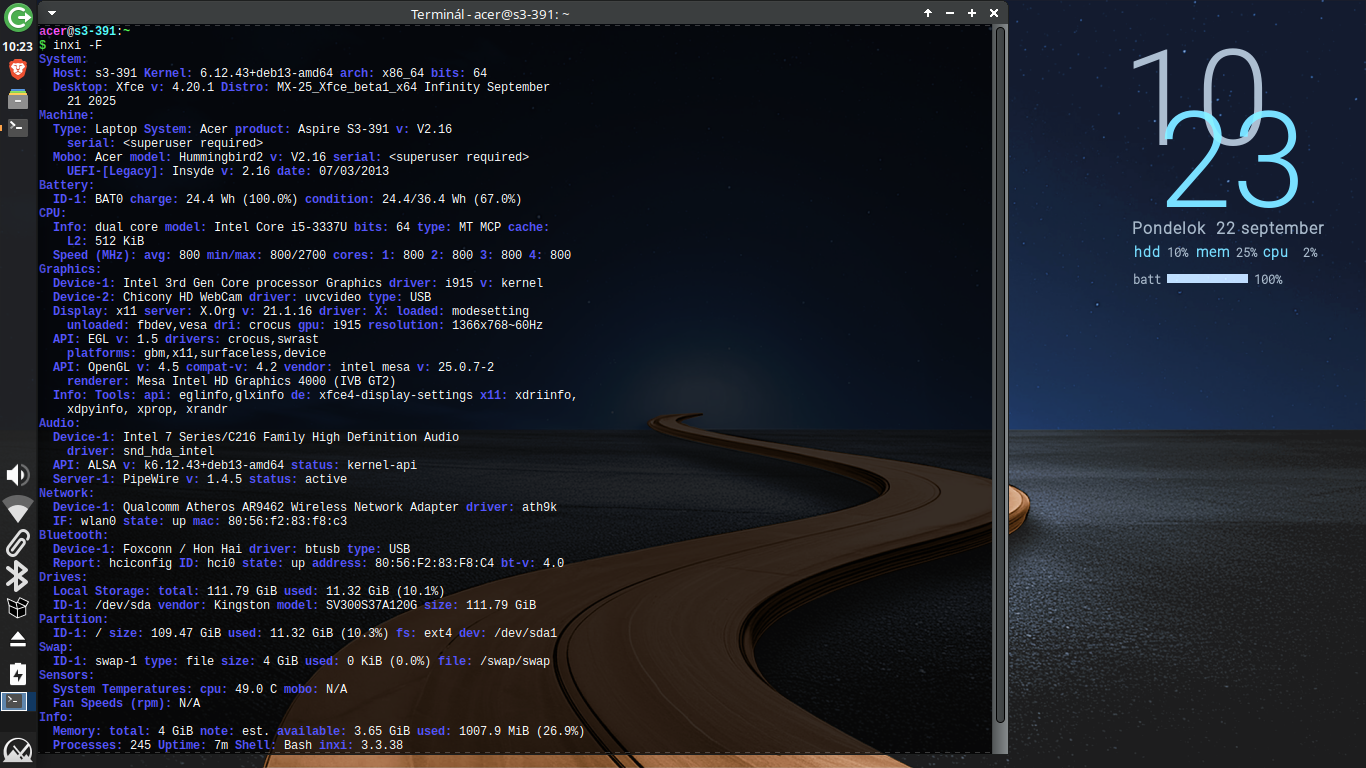Image resolution: width=1366 pixels, height=768 pixels.
Task: Click the 'Bluetooth:' section heading
Action: click(x=74, y=535)
